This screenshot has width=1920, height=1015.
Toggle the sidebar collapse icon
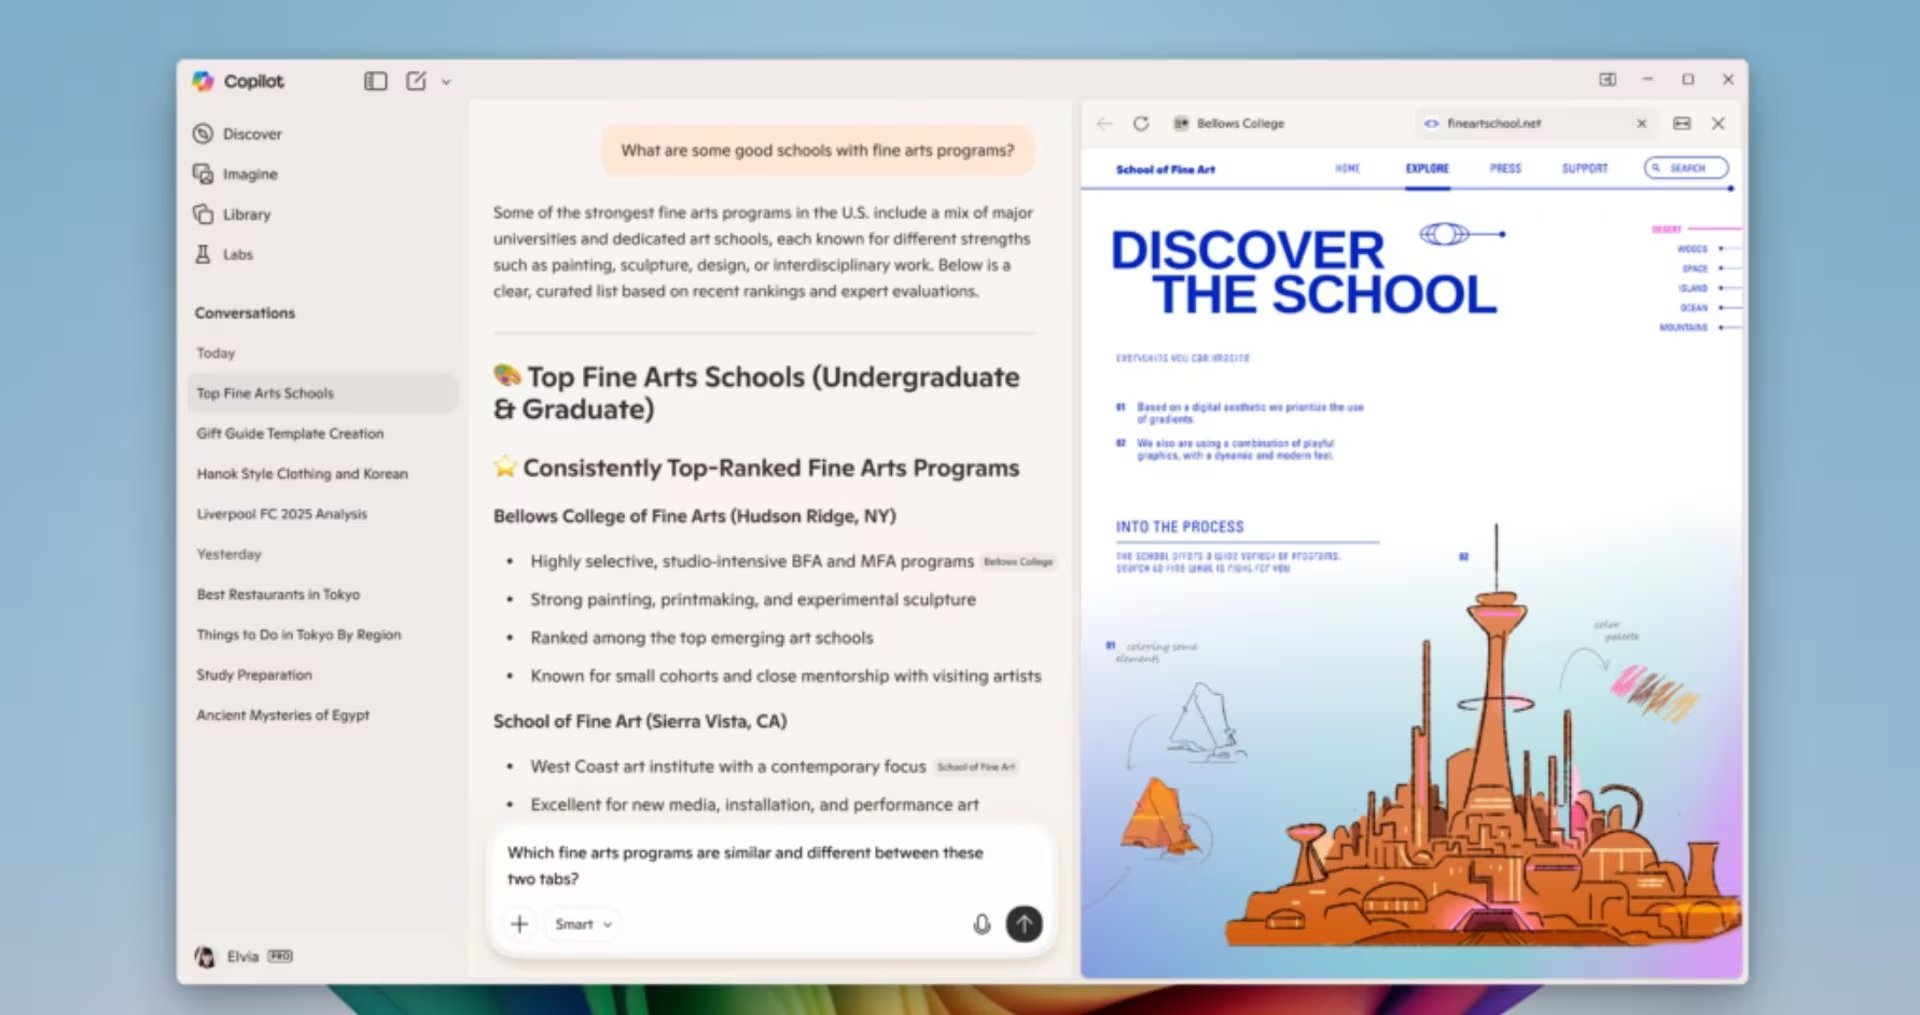(375, 81)
